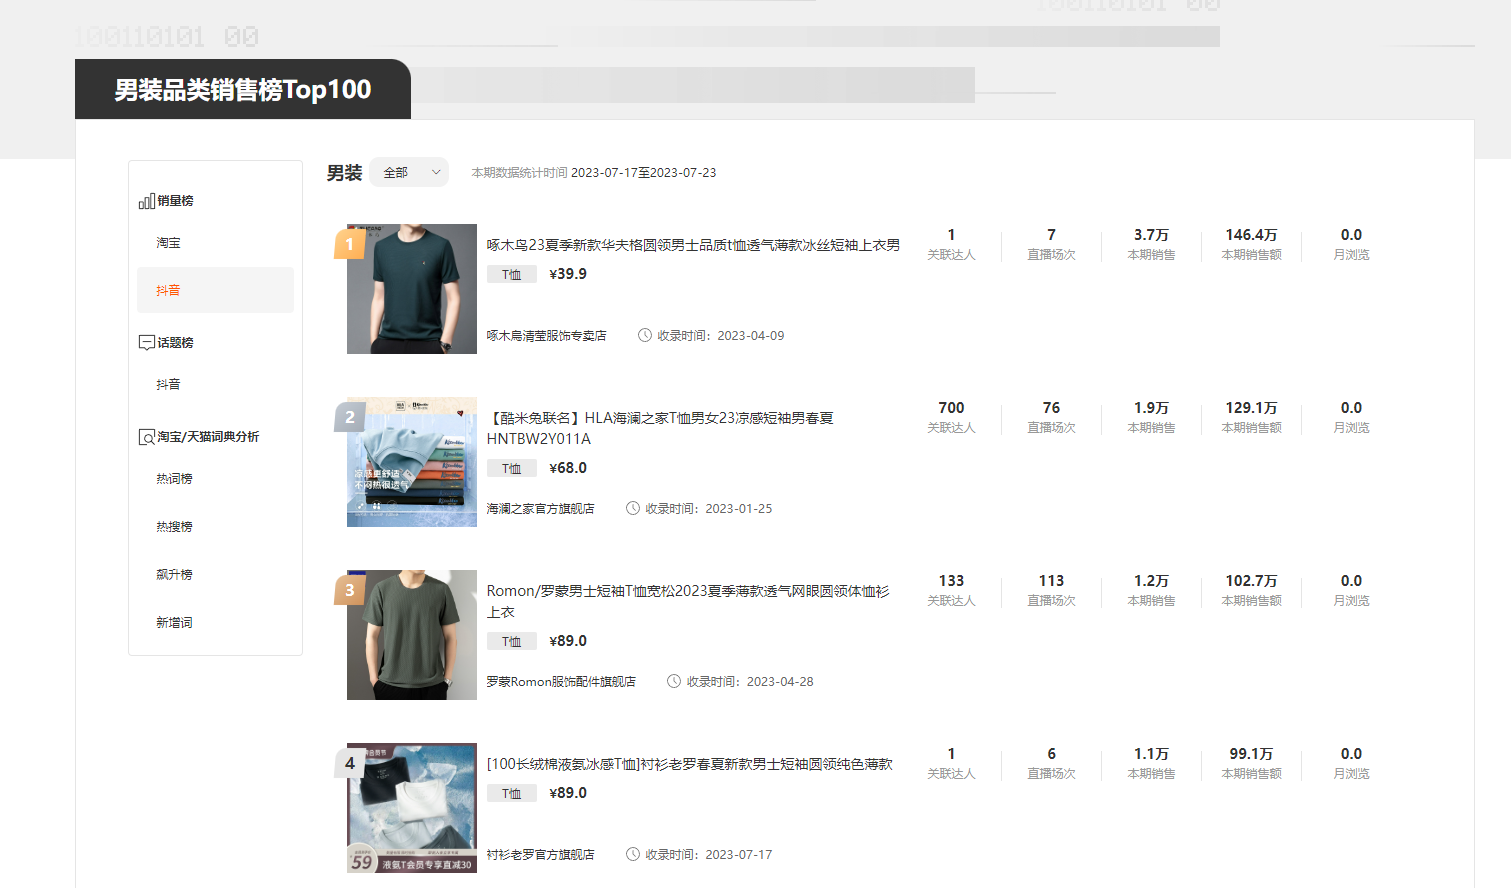
Task: Click the 男装品类销售榜Top100 title tab
Action: [243, 89]
